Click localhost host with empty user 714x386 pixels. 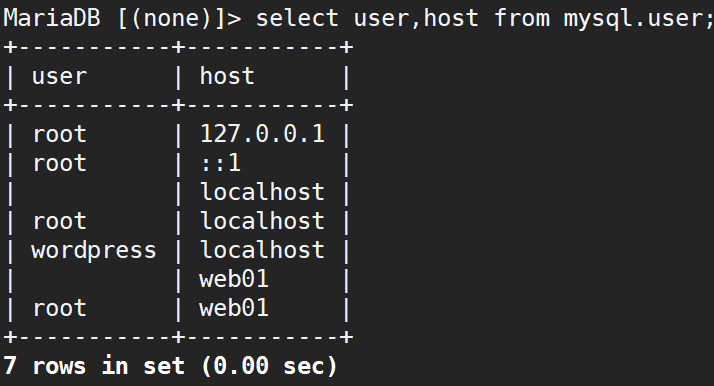pos(262,192)
